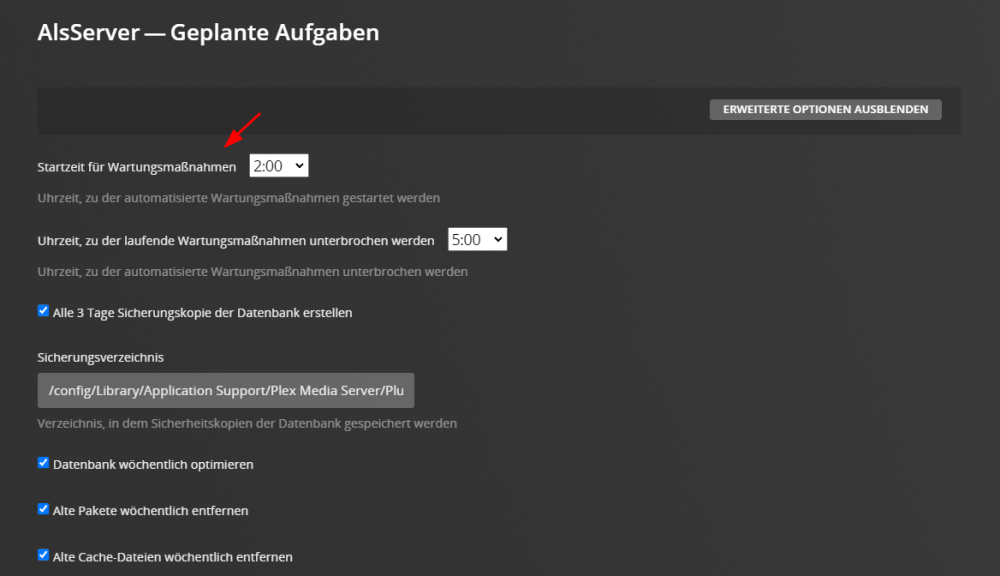Screen dimensions: 1000x576
Task: Open the 5:00 maintenance stop time dropdown
Action: (477, 239)
